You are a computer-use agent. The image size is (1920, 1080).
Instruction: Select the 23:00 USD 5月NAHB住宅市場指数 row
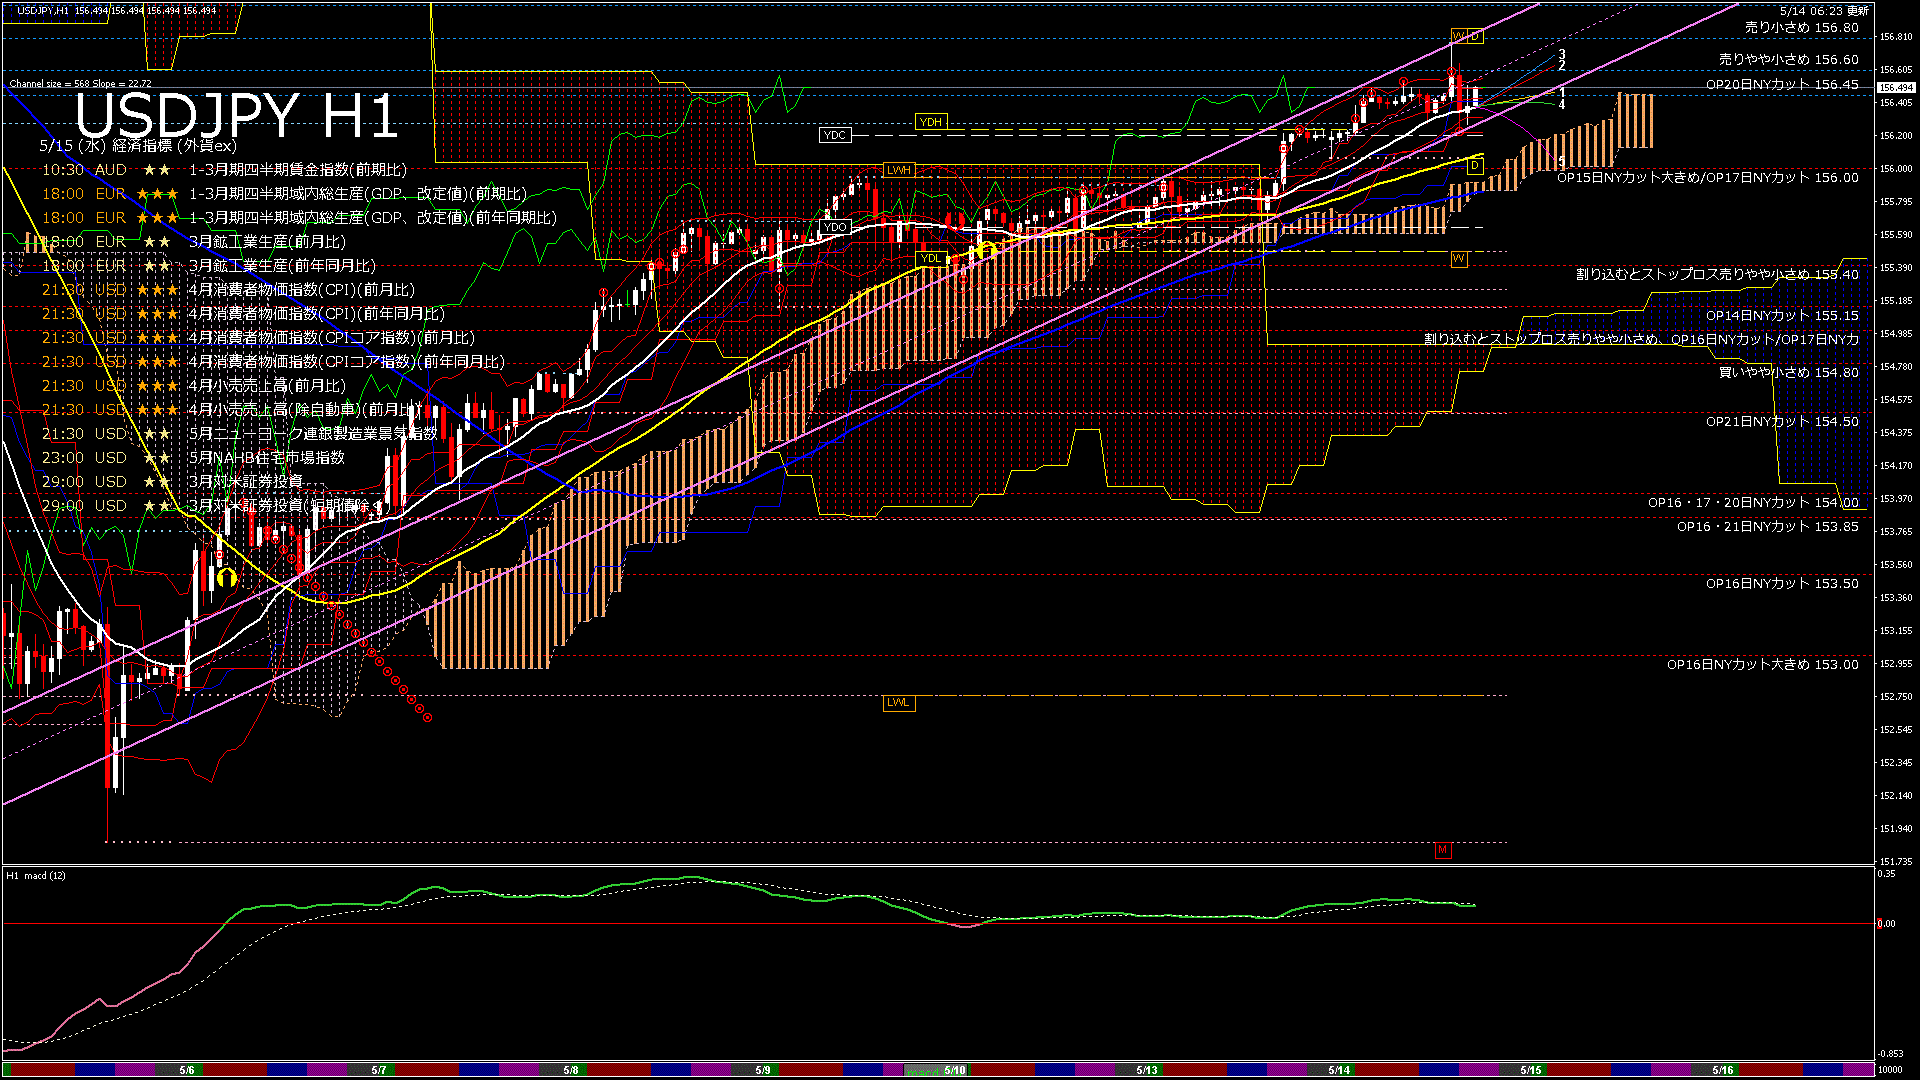coord(193,458)
